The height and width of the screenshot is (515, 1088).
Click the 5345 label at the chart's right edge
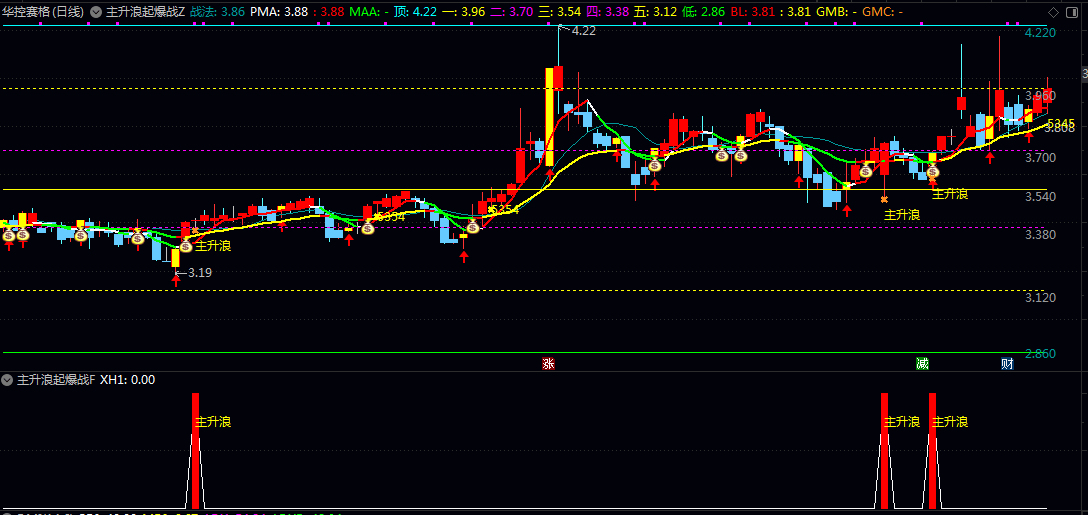click(1060, 124)
